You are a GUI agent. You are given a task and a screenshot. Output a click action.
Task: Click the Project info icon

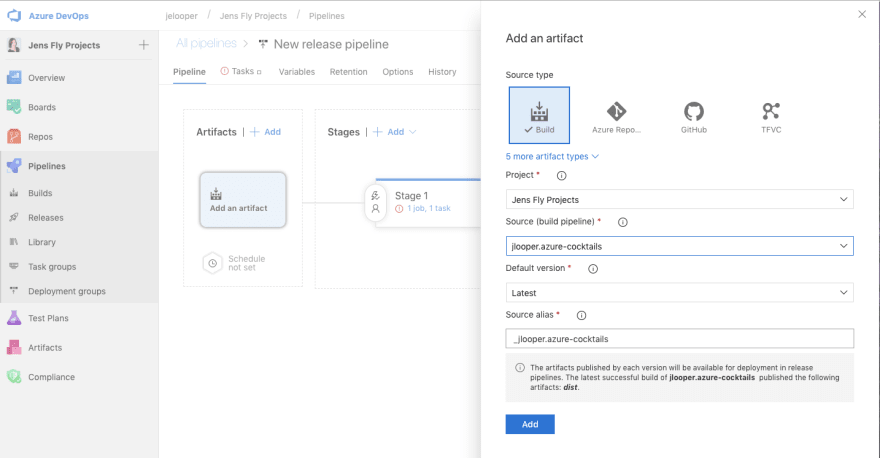(561, 176)
